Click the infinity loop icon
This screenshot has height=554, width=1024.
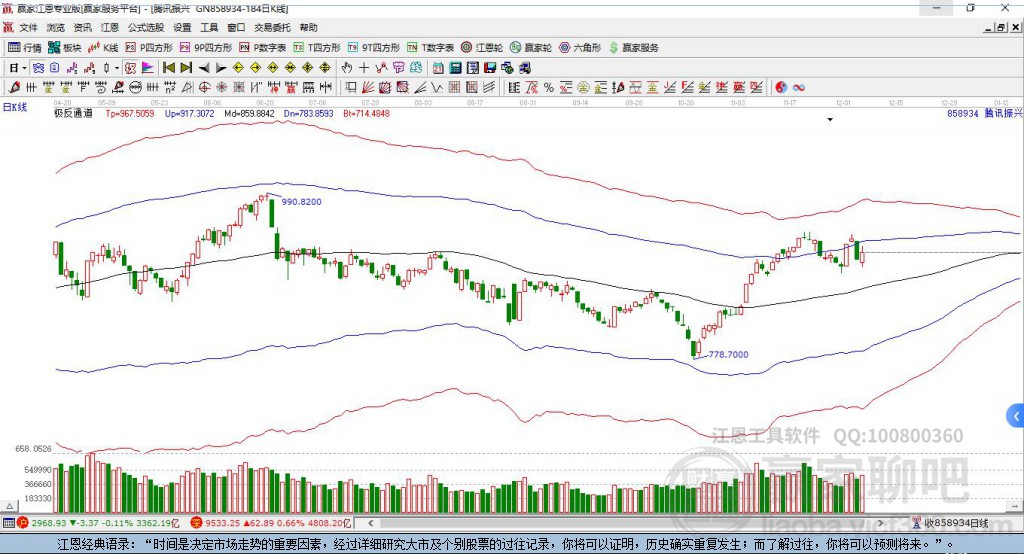tap(799, 88)
